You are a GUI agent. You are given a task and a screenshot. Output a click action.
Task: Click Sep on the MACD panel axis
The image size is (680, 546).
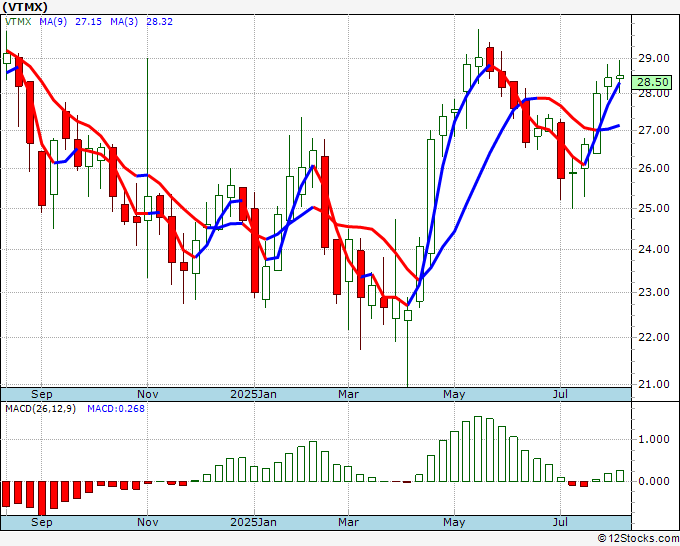tap(42, 522)
